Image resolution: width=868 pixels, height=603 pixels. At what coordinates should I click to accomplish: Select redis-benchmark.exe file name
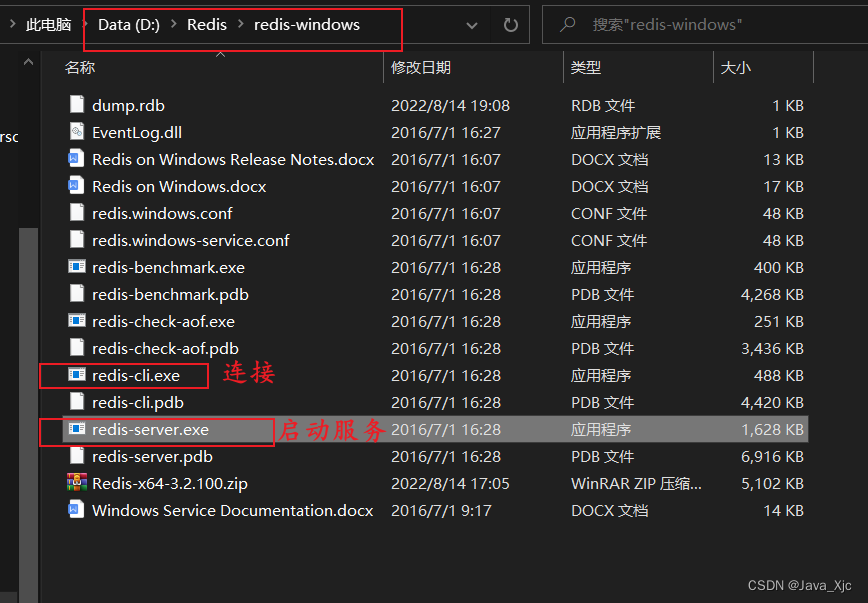168,267
